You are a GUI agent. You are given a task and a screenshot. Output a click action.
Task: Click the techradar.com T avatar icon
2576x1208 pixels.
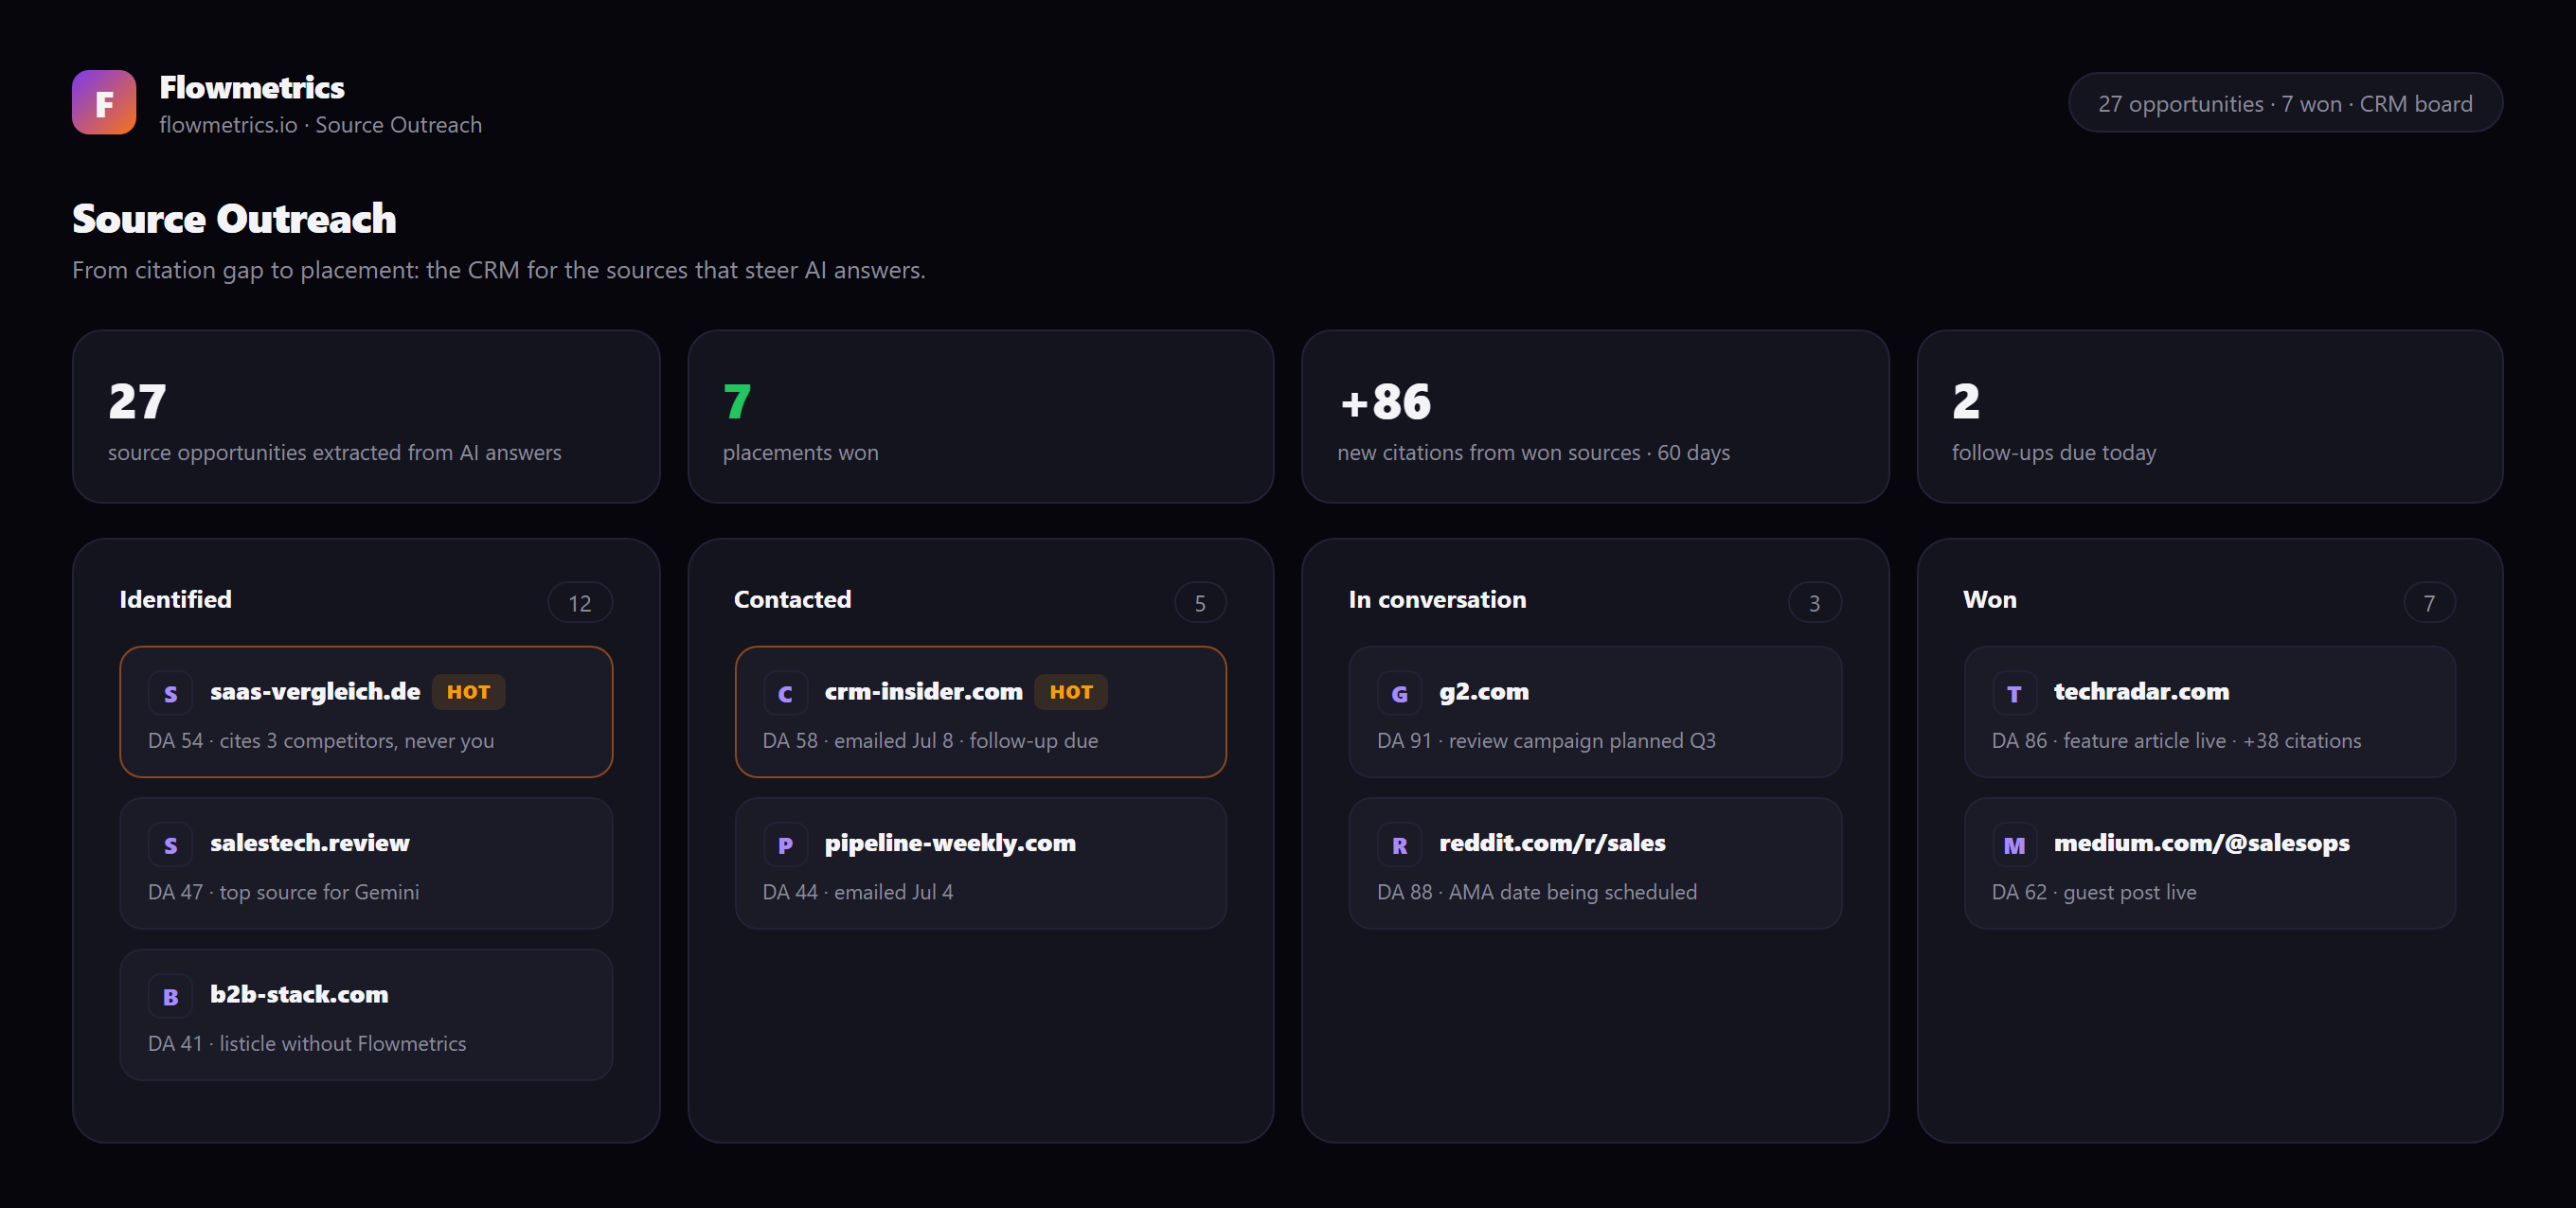pyautogui.click(x=2014, y=693)
